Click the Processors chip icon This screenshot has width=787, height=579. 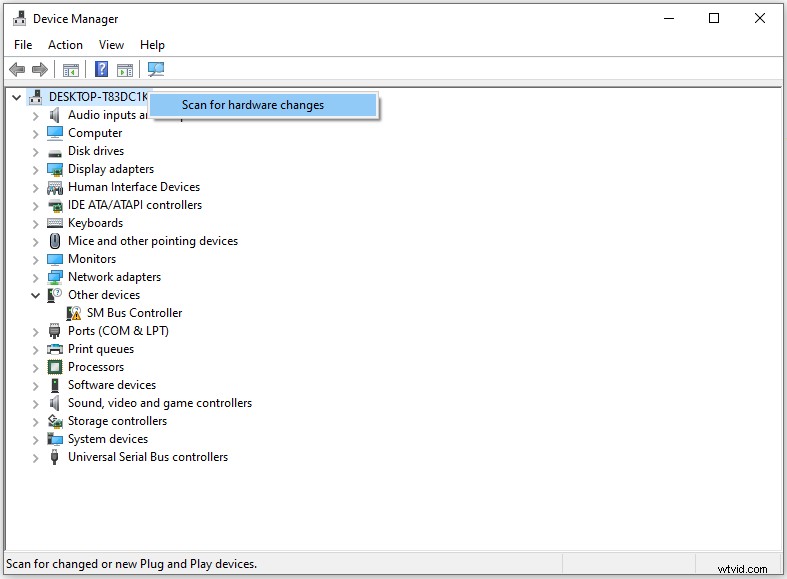click(55, 367)
